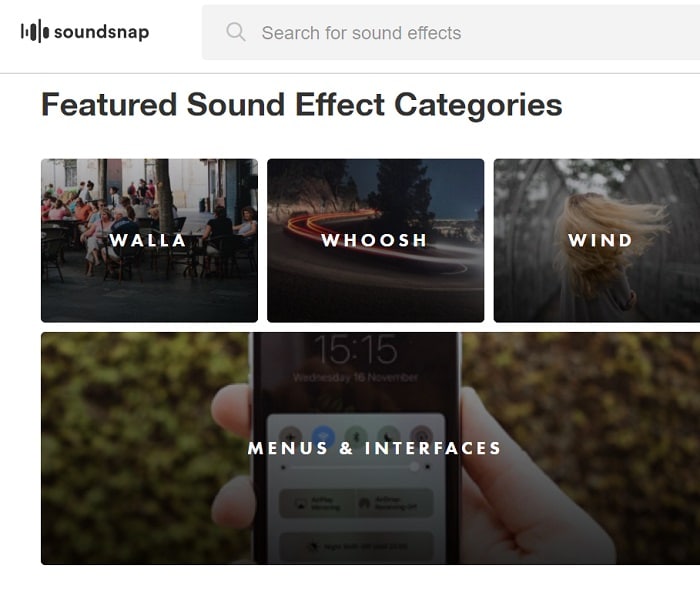Screen dimensions: 700x589
Task: Click the brightness slider in the phone image
Action: tap(356, 466)
